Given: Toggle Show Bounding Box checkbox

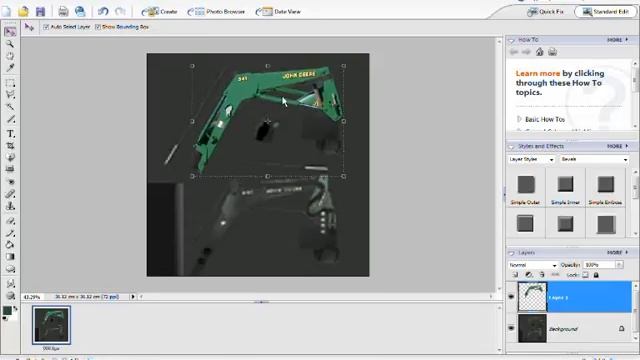Looking at the screenshot, I should 98,27.
